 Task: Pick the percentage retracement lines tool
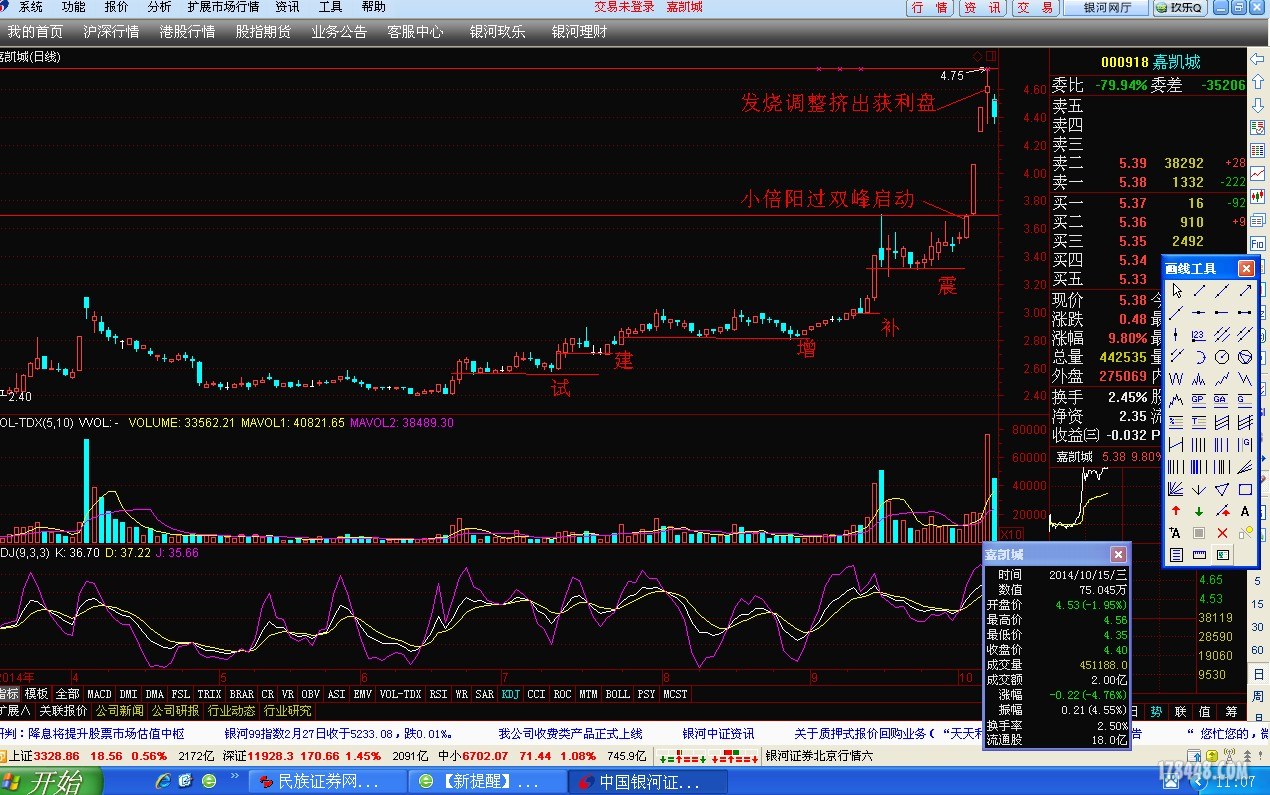pos(1176,423)
